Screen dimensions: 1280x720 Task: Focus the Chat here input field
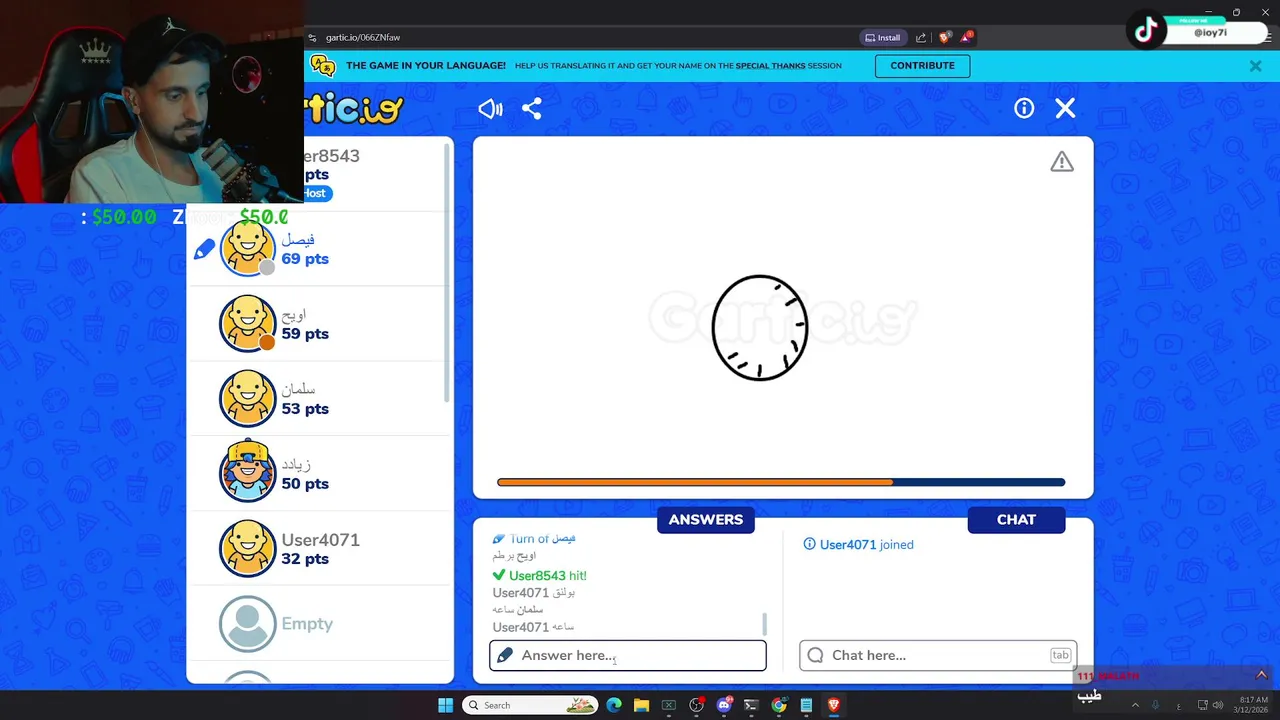point(938,656)
